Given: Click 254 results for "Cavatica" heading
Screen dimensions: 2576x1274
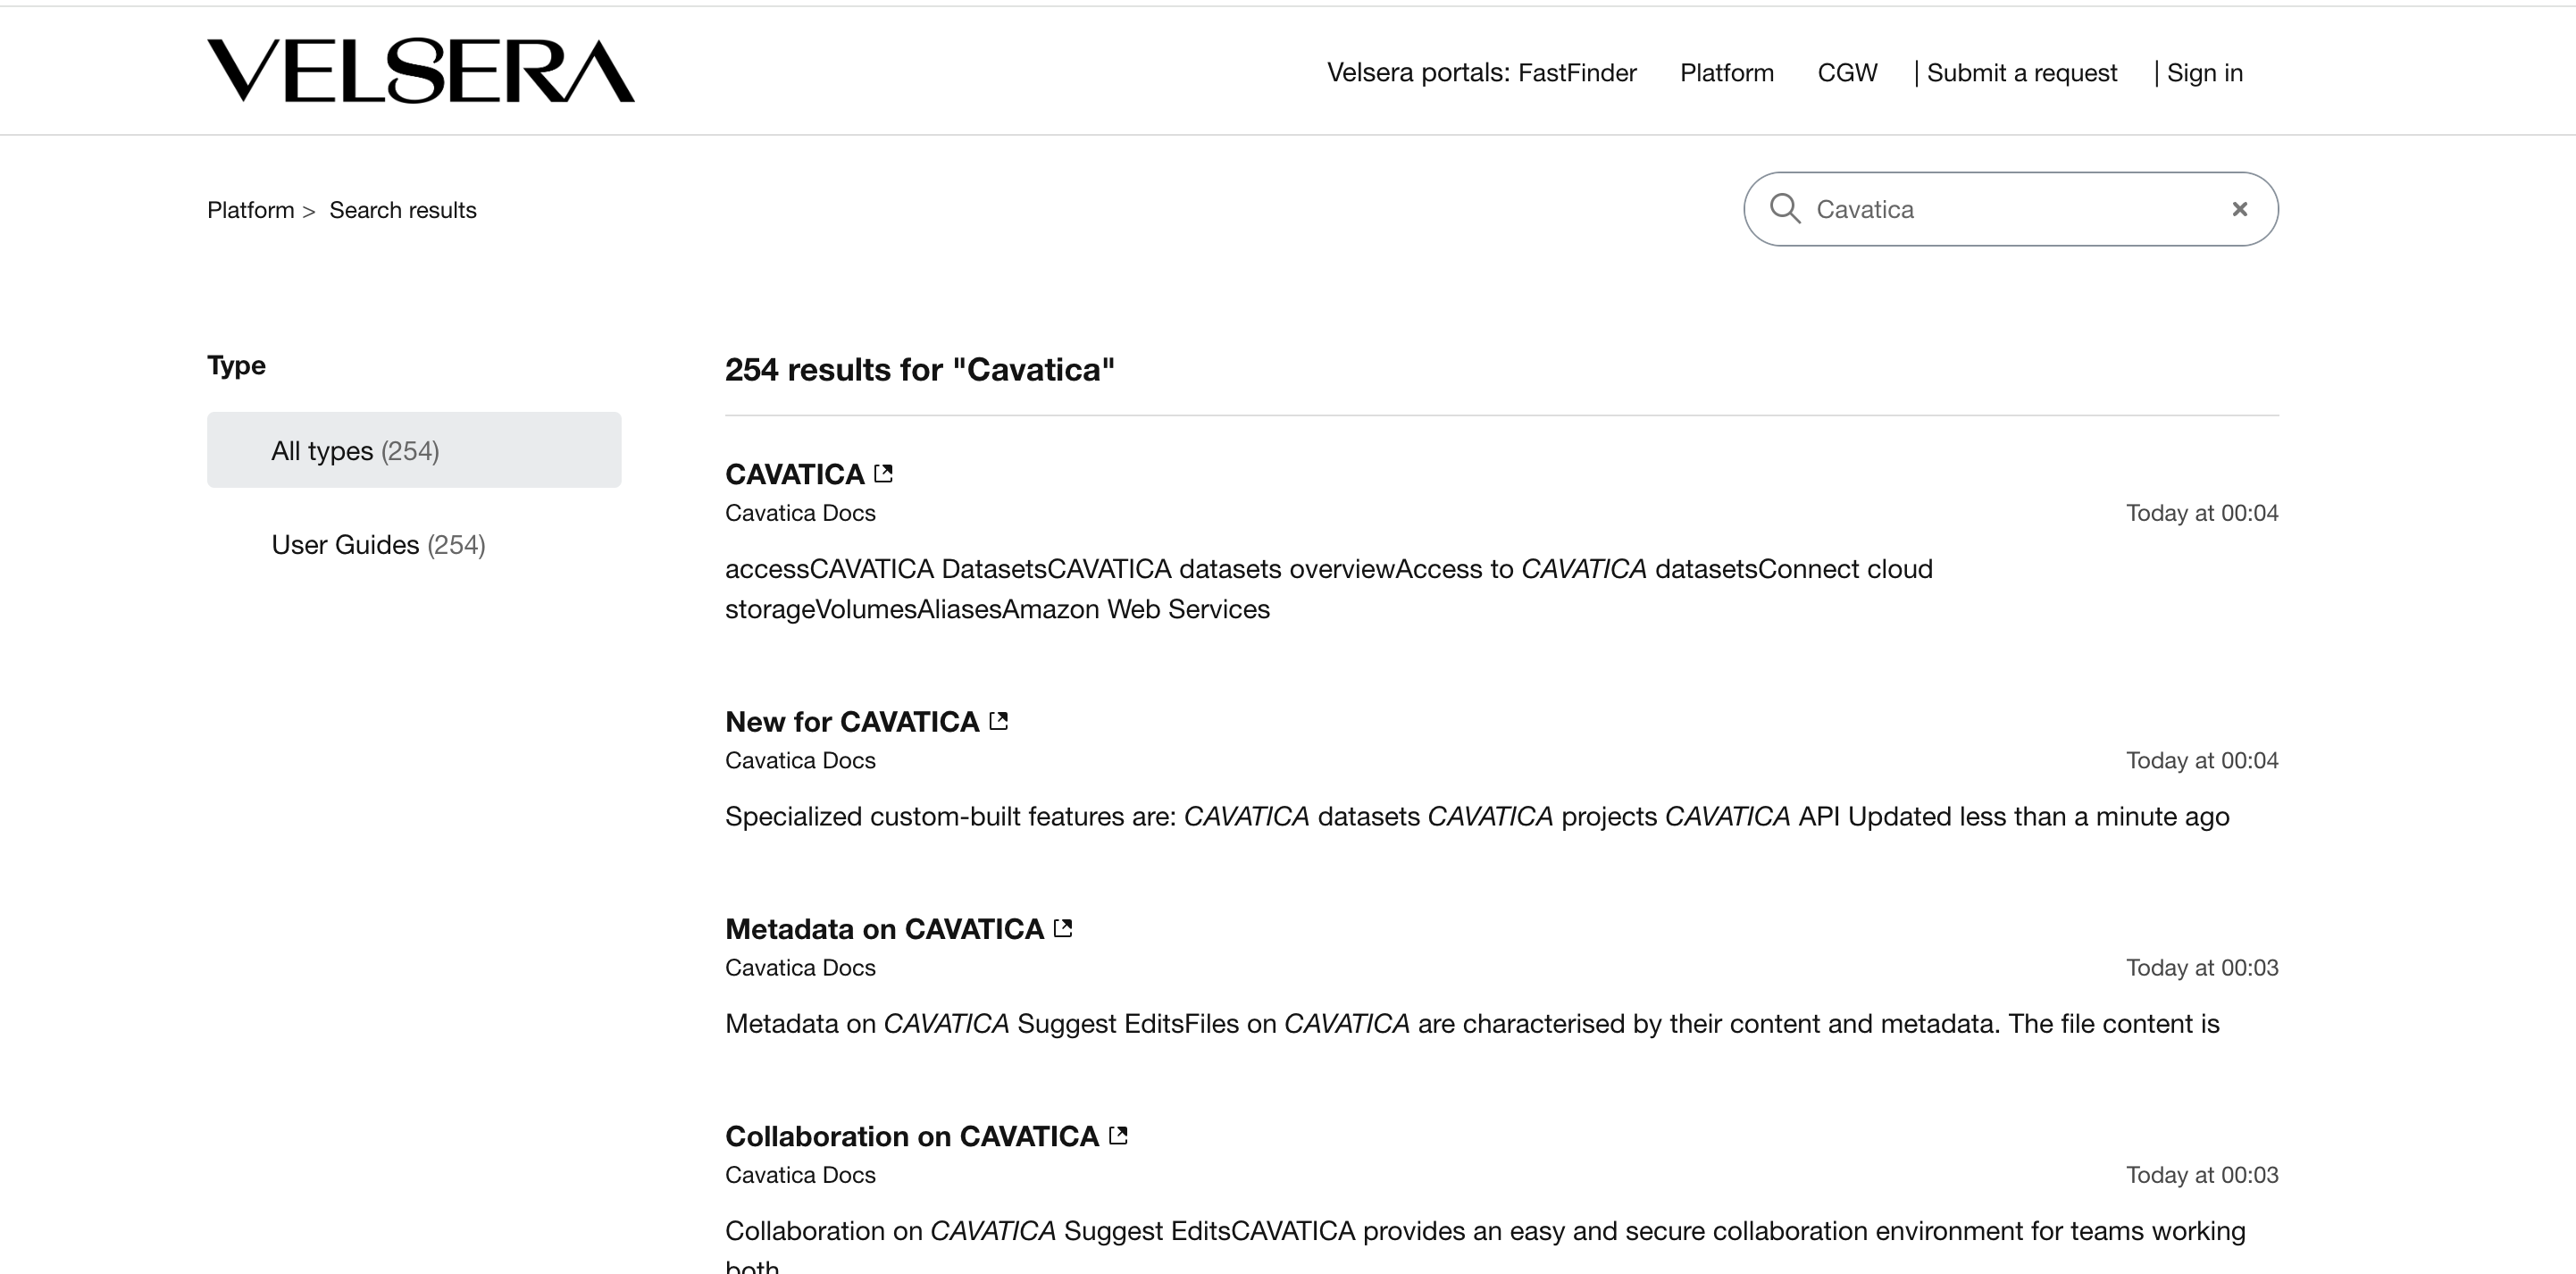Looking at the screenshot, I should (919, 370).
